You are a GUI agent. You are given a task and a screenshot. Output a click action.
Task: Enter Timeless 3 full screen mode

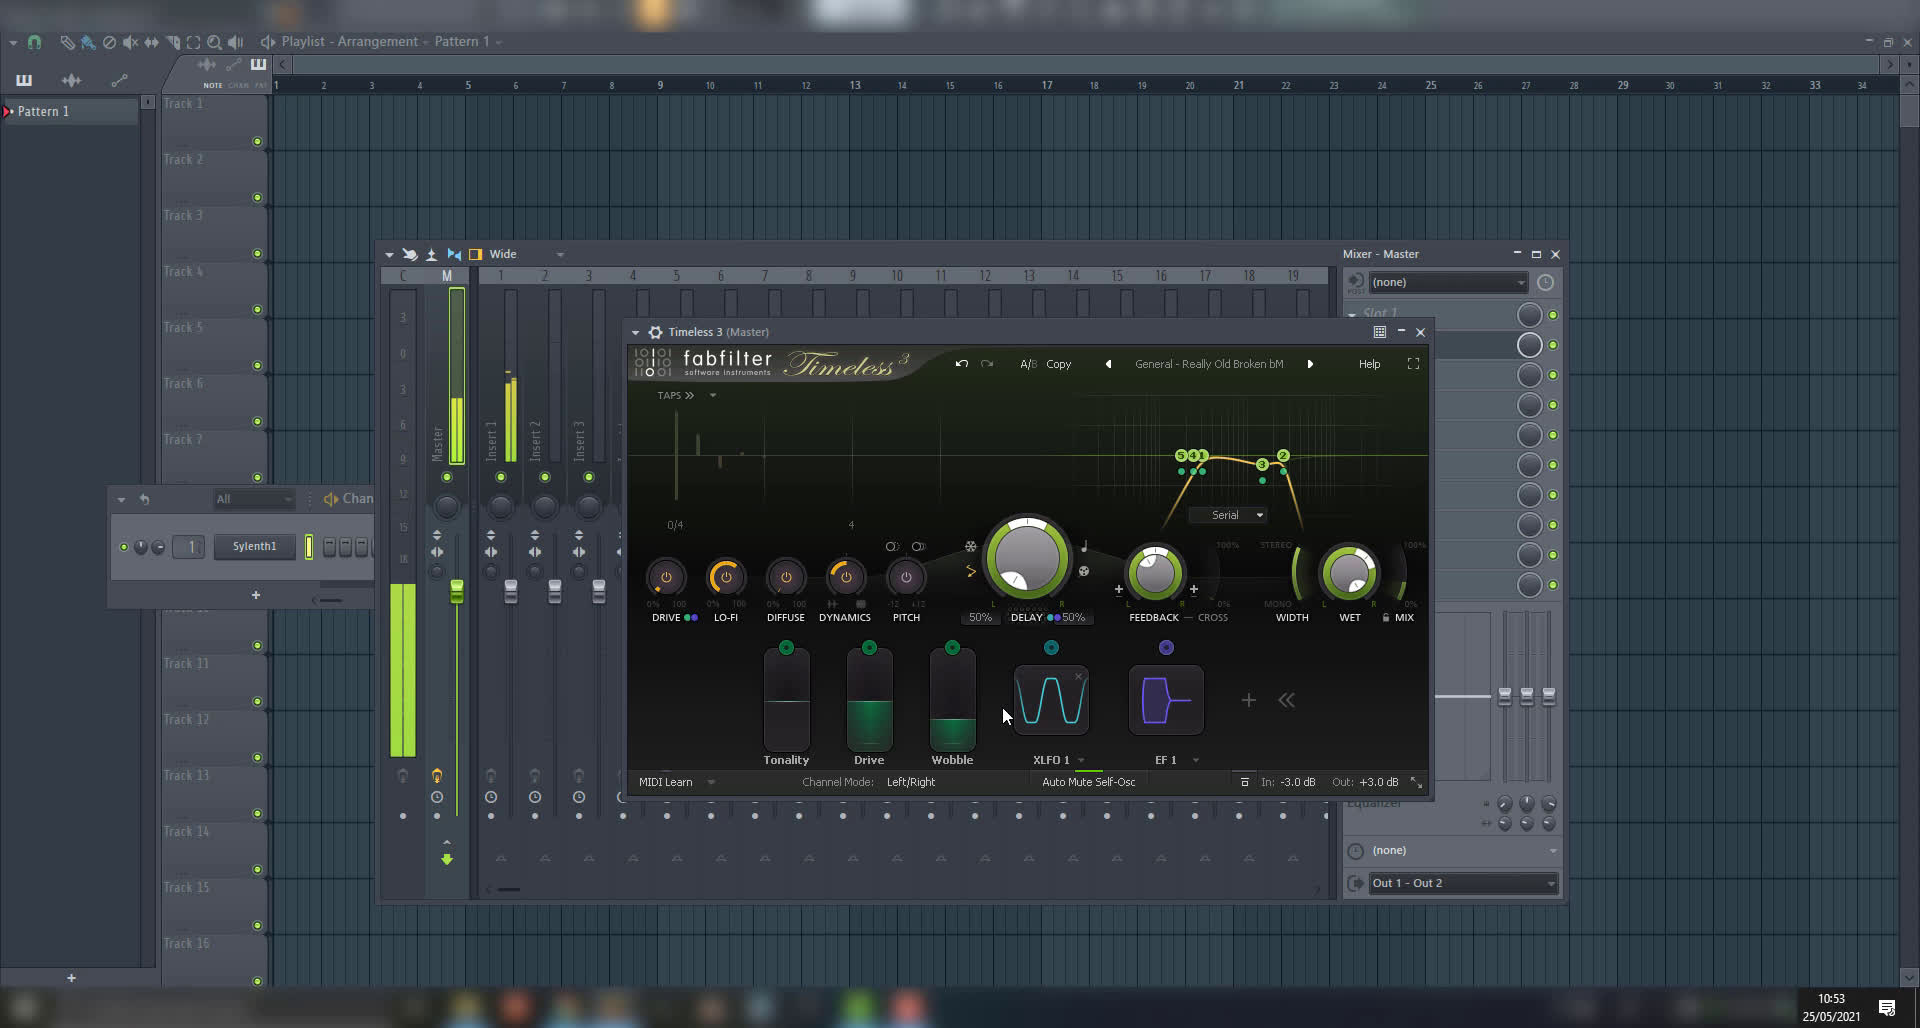click(1413, 364)
